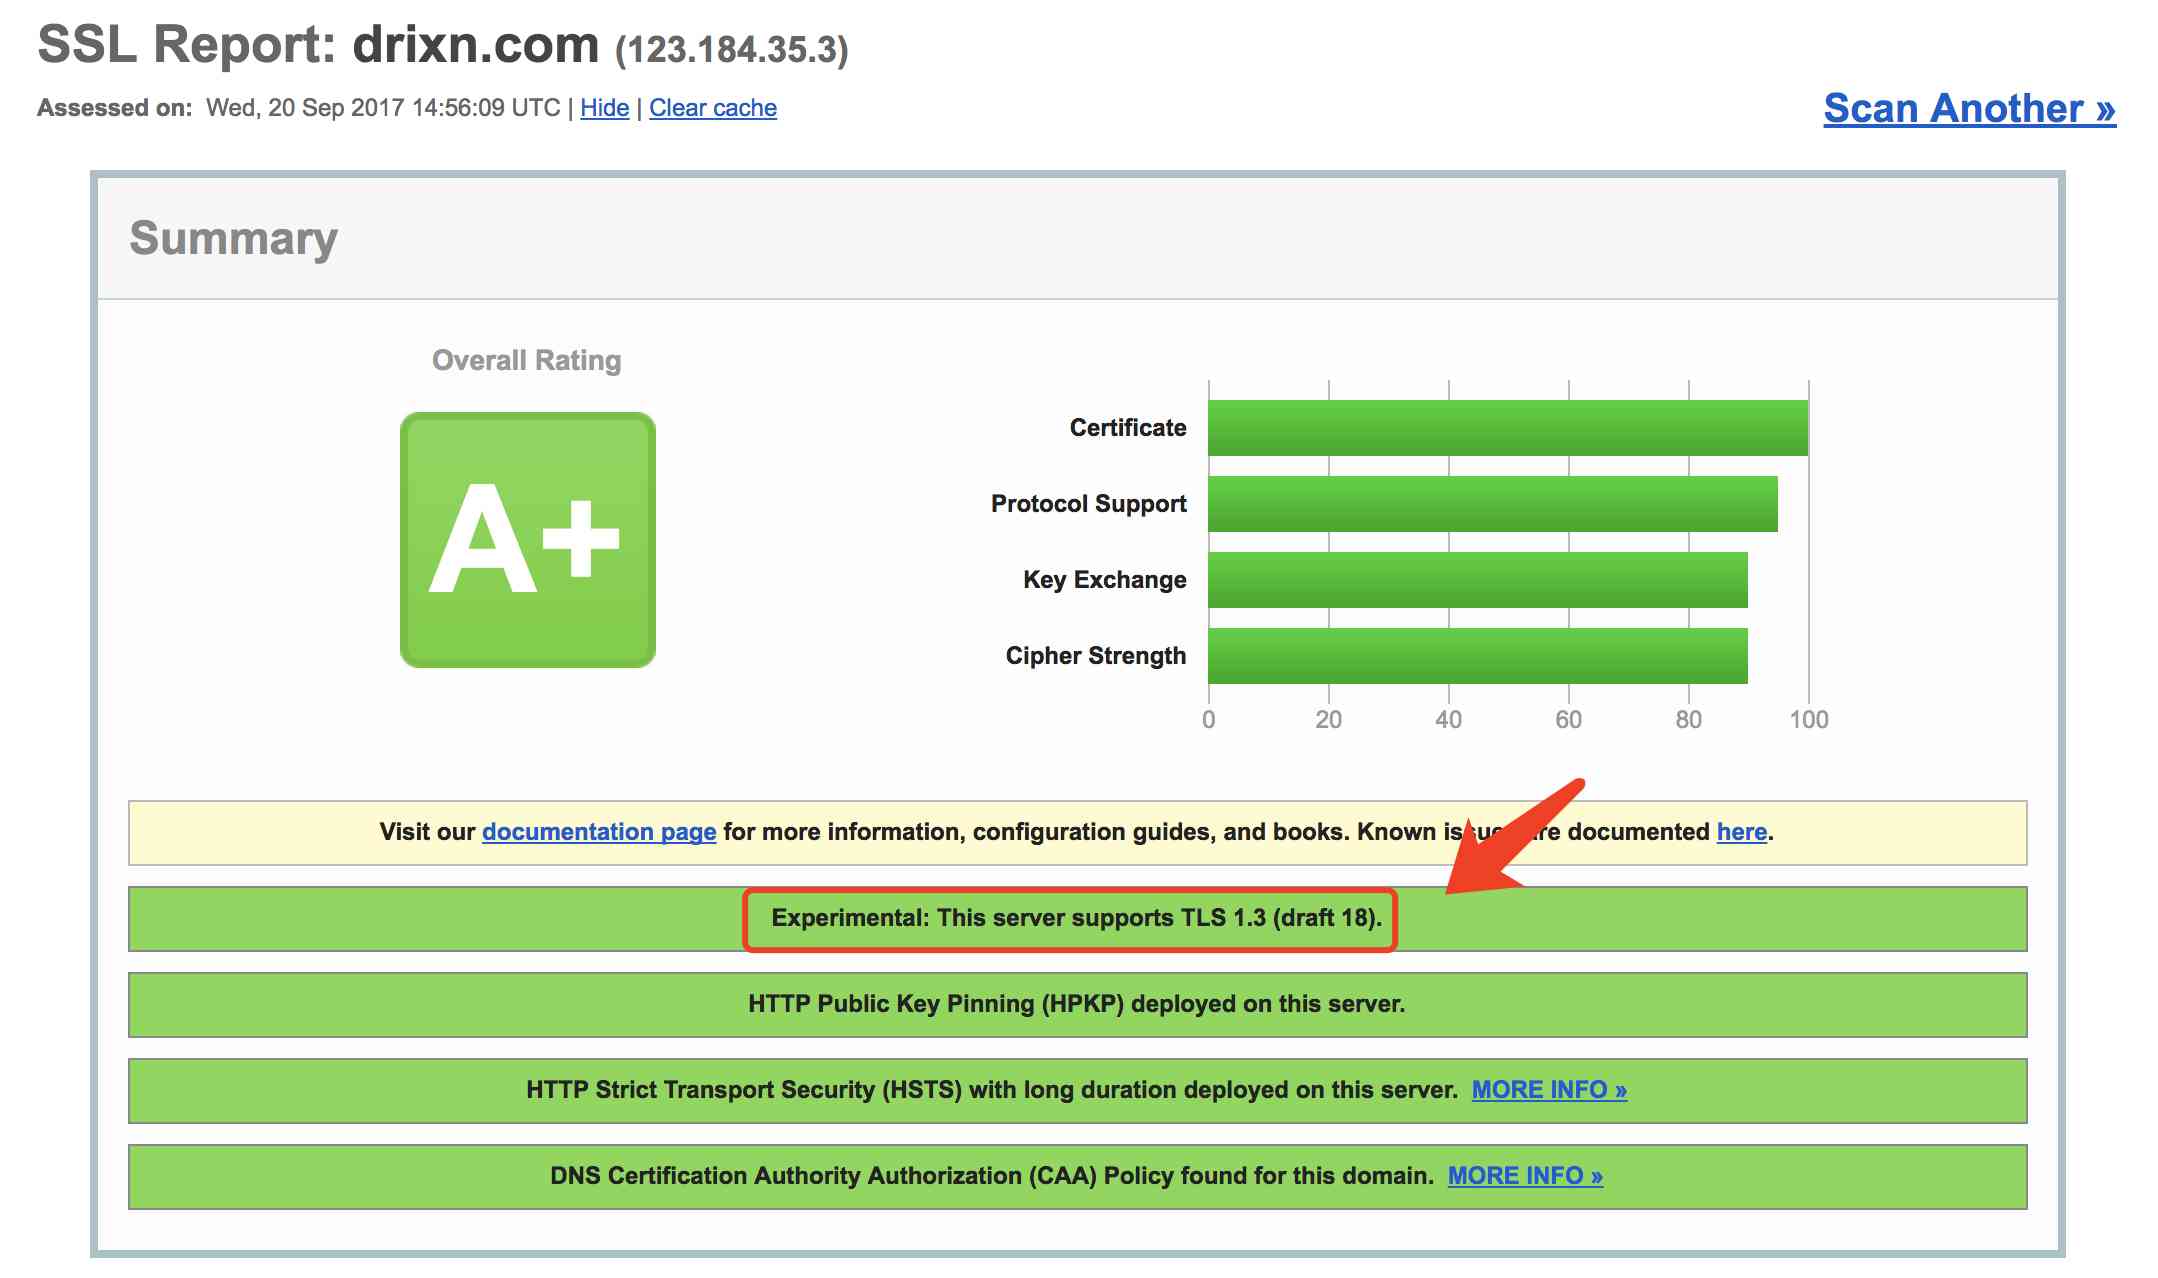Viewport: 2158px width, 1278px height.
Task: Open Scan Another link
Action: tap(1969, 108)
